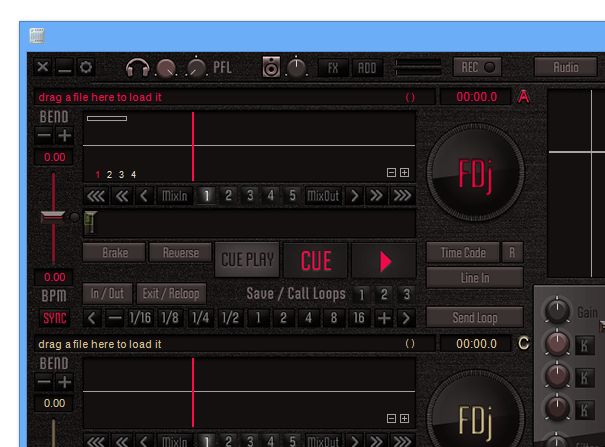The height and width of the screenshot is (447, 605).
Task: Set loop length to 1/2
Action: pyautogui.click(x=230, y=318)
